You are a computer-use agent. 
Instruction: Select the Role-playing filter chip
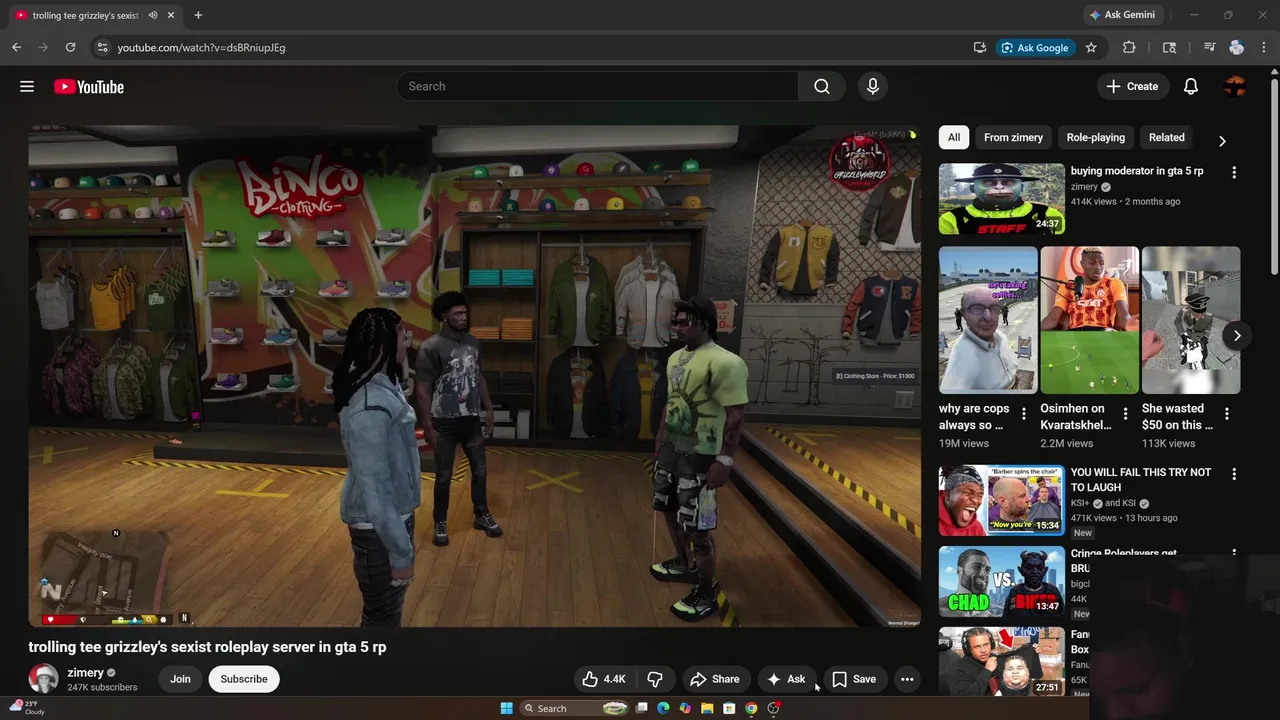click(1095, 138)
